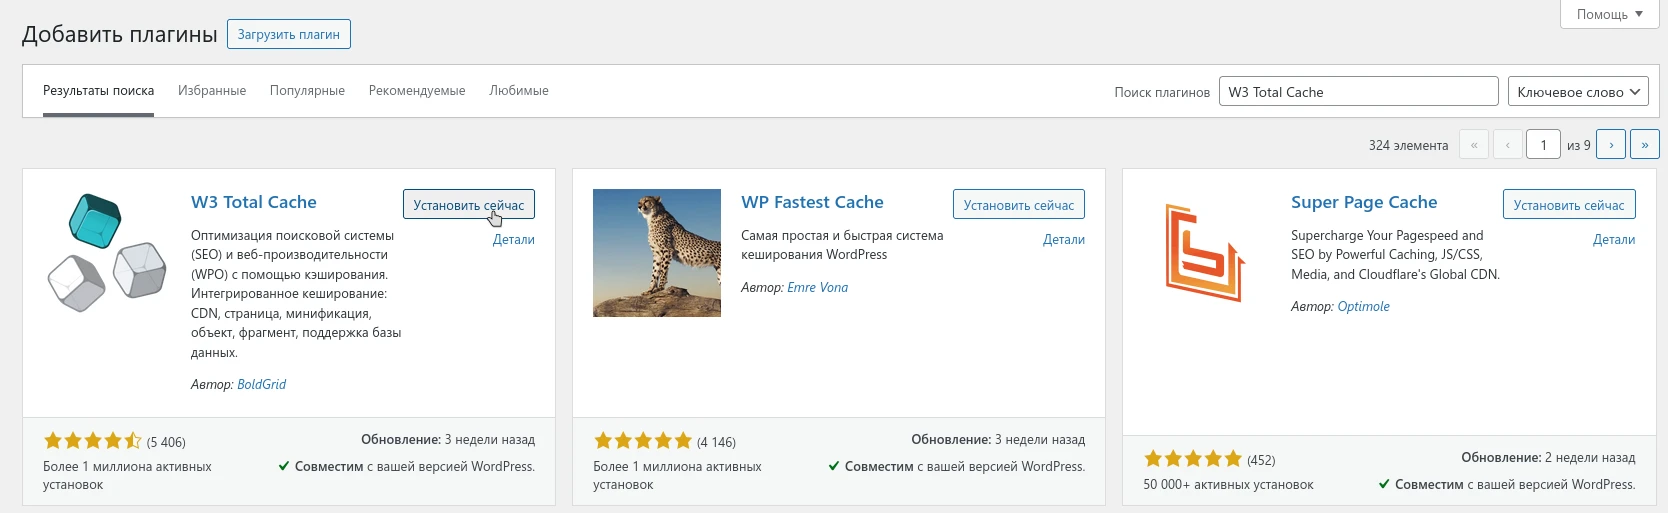1668x513 pixels.
Task: Open Детали link for Super Page Cache
Action: click(x=1613, y=240)
